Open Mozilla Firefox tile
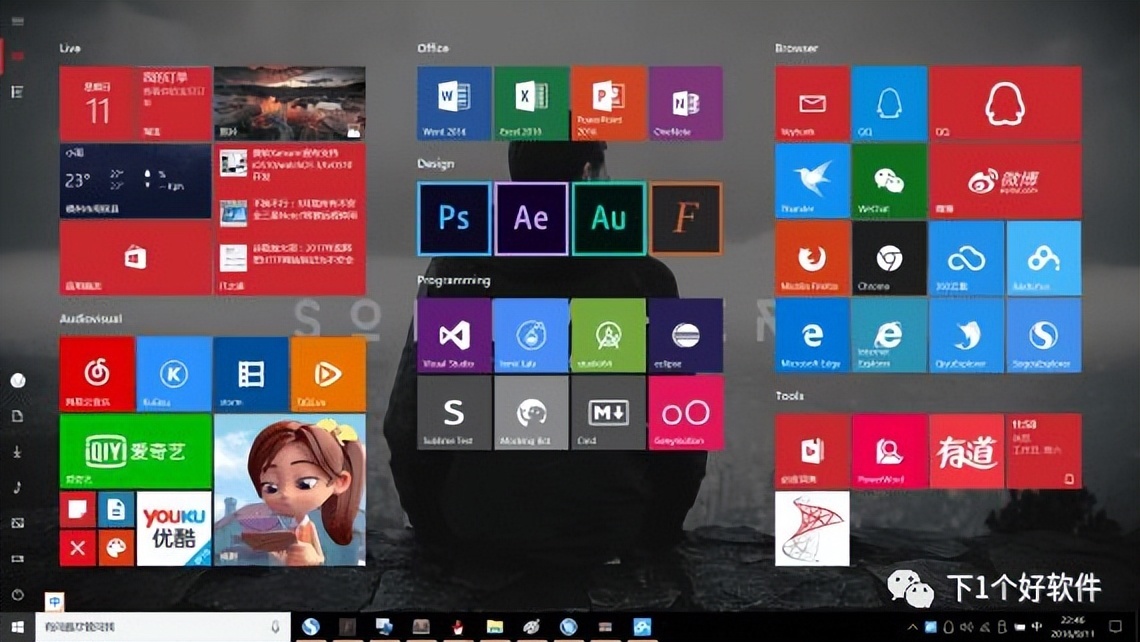 point(812,258)
